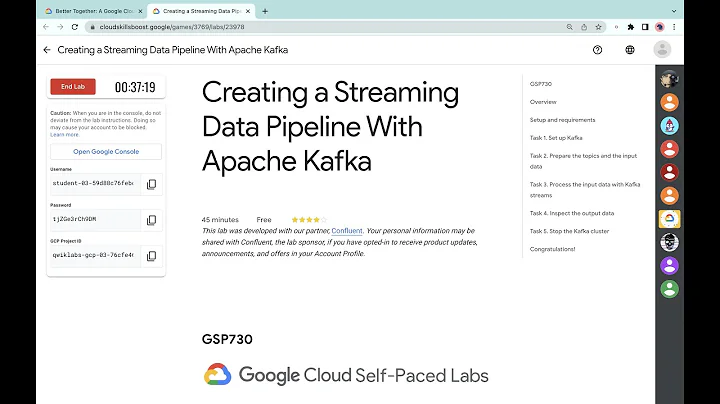Copy the Username value

tap(151, 184)
